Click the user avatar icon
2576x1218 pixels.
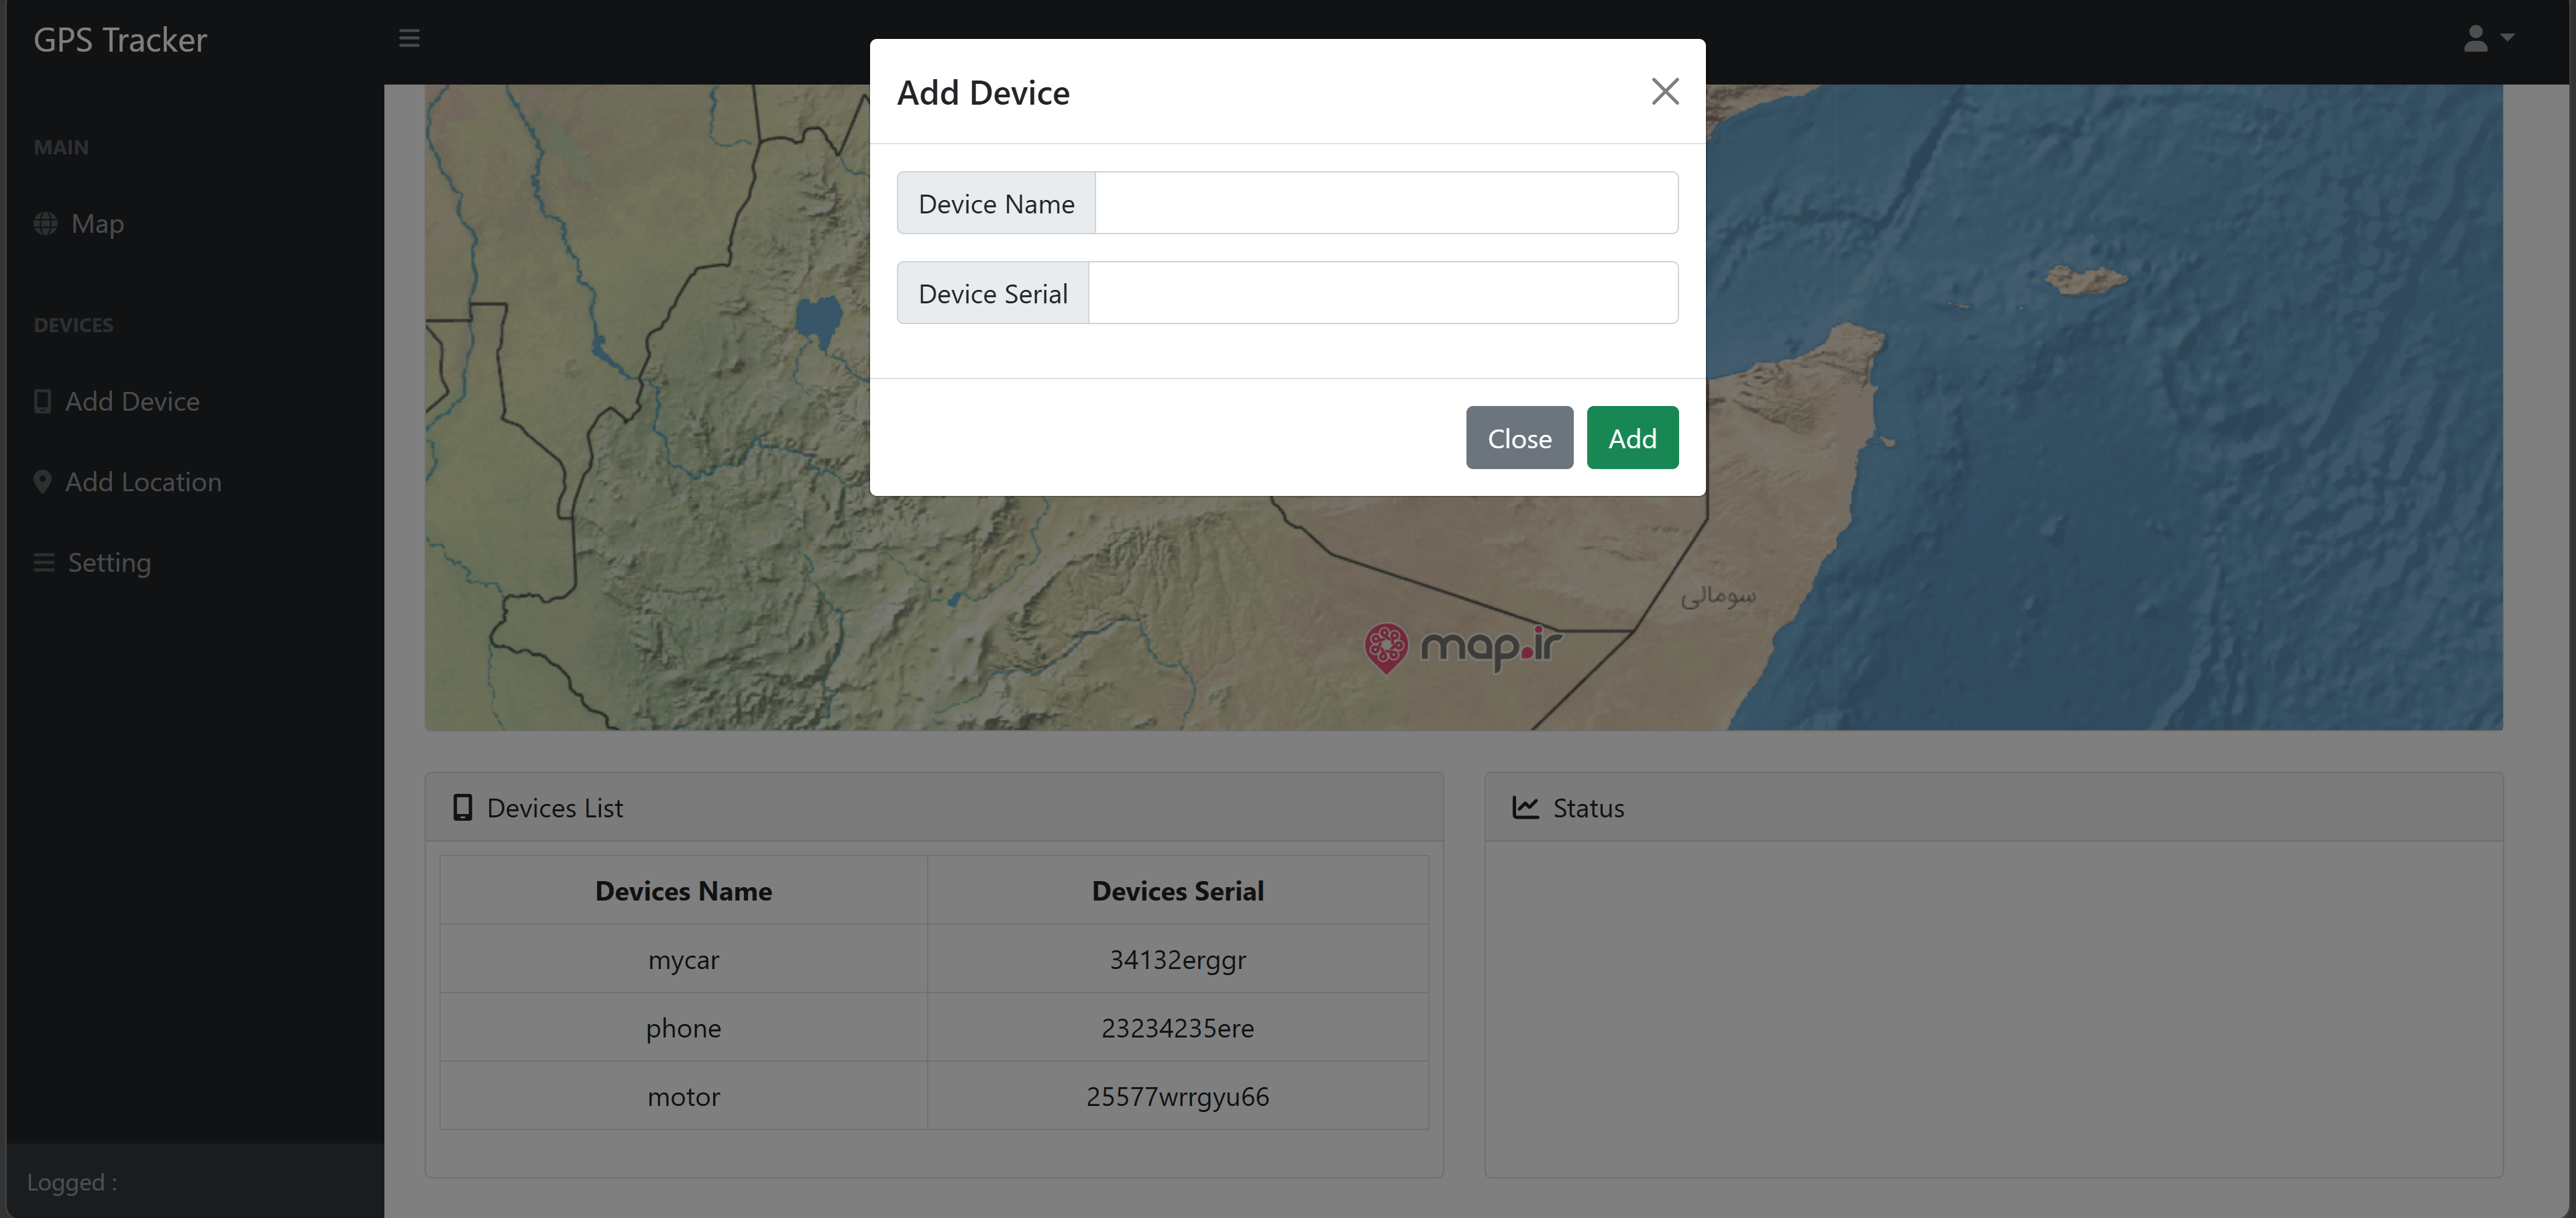pyautogui.click(x=2475, y=38)
